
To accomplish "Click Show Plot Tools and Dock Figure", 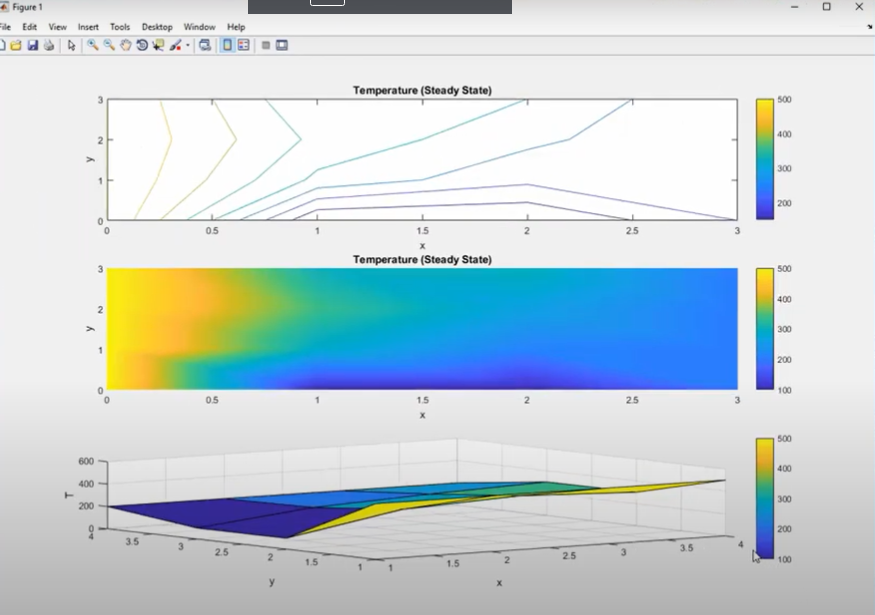I will point(281,44).
